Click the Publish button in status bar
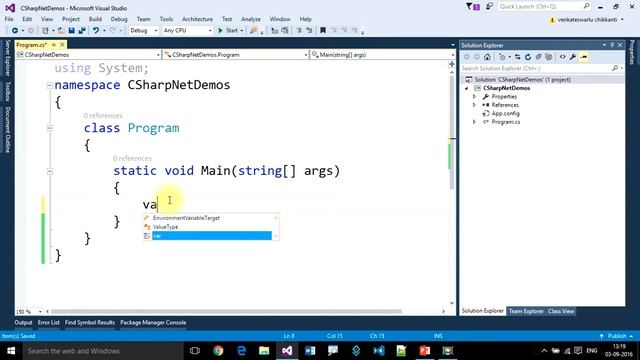This screenshot has height=360, width=640. (617, 336)
